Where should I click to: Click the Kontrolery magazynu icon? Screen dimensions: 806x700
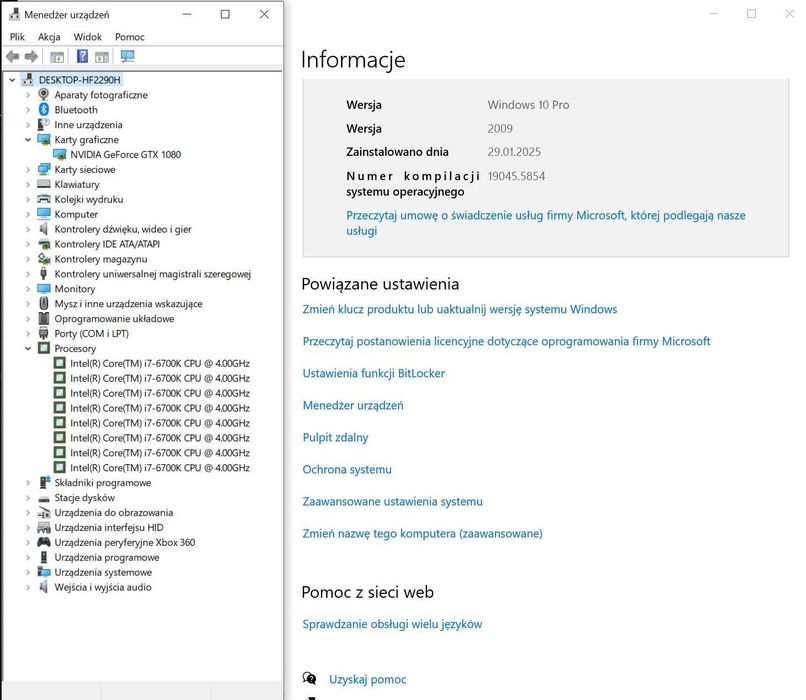pyautogui.click(x=44, y=259)
